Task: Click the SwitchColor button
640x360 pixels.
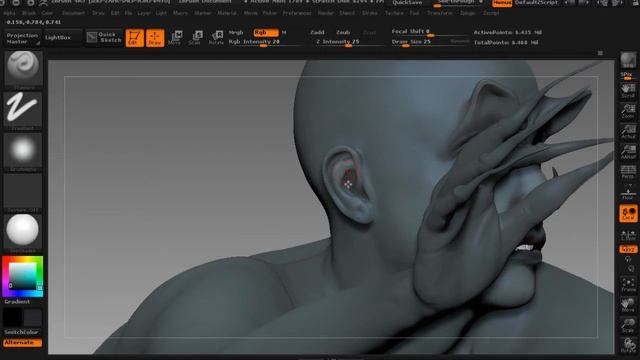Action: point(22,332)
